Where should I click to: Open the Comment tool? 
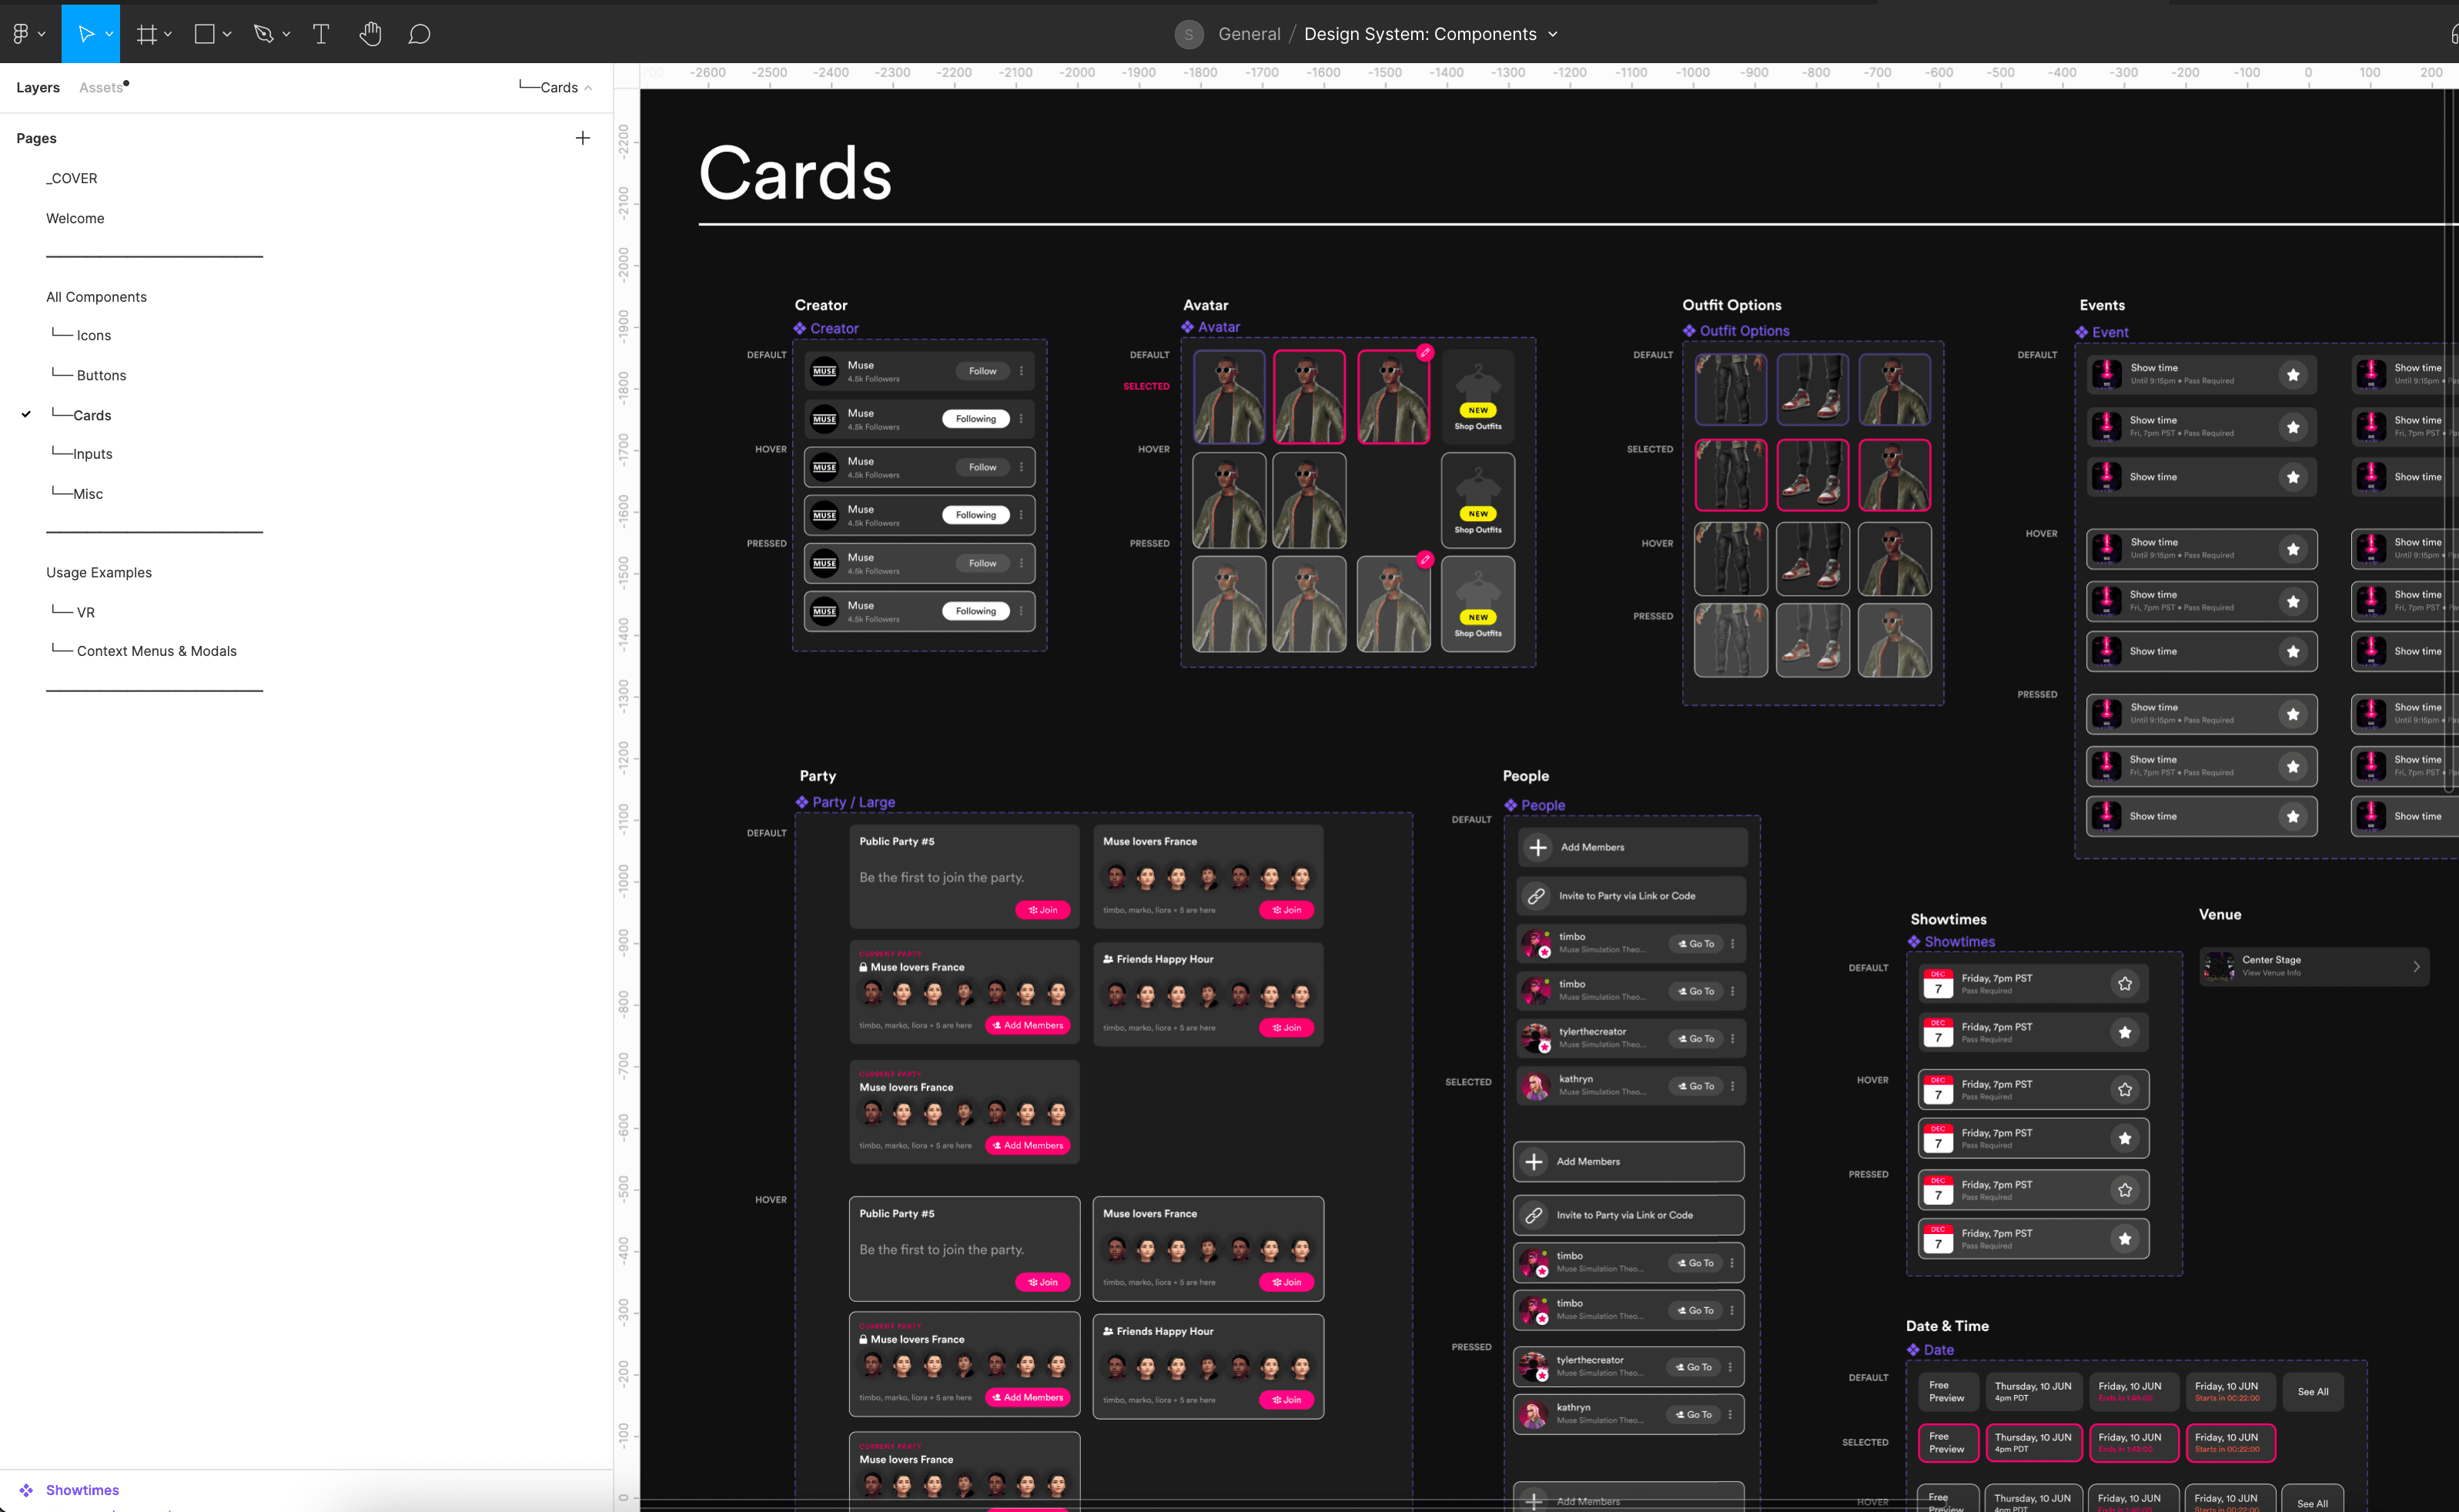point(419,33)
